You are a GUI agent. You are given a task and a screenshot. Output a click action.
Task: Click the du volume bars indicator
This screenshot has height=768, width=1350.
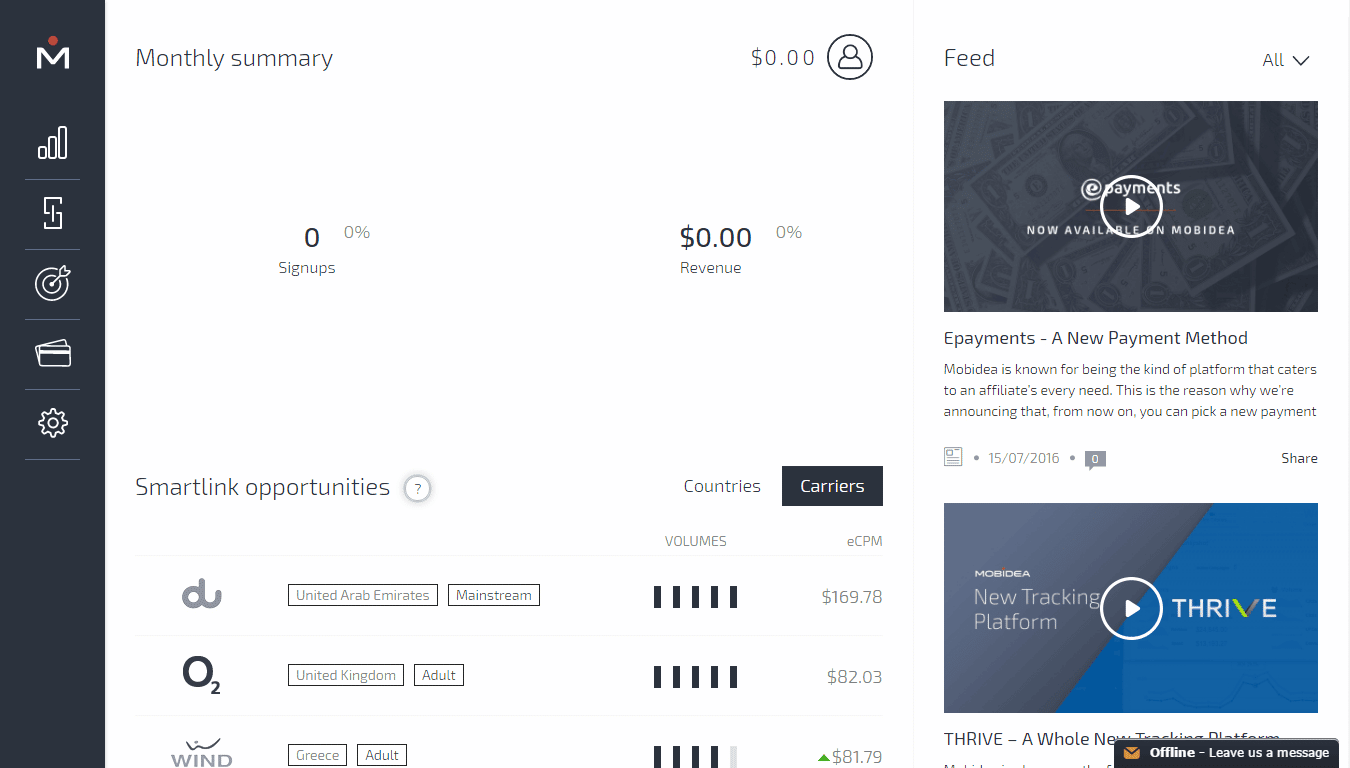[x=696, y=597]
